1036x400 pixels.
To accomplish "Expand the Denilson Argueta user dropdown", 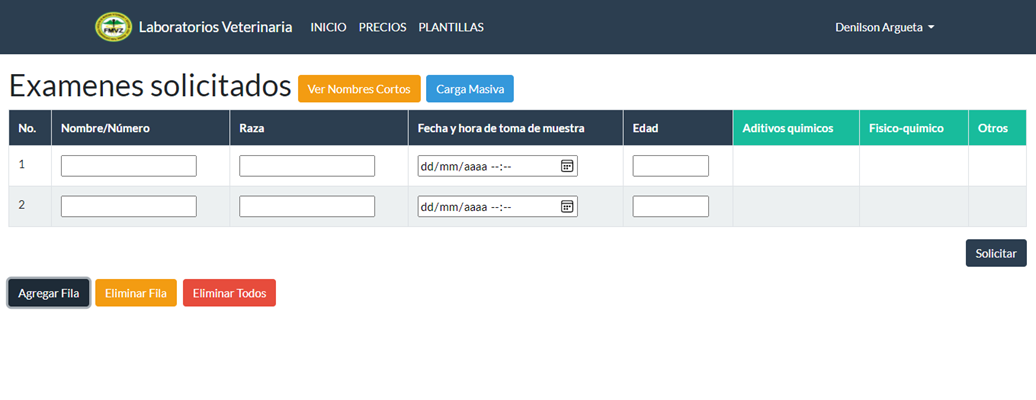I will 885,27.
